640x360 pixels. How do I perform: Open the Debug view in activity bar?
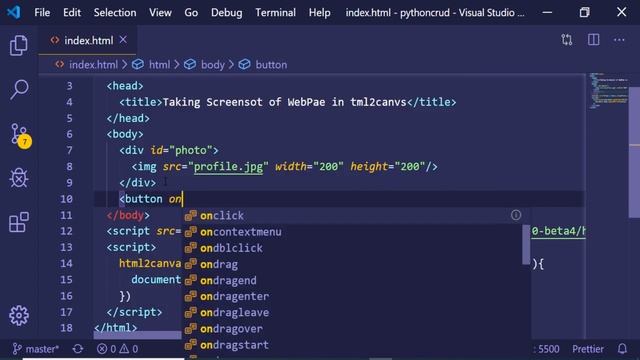[19, 178]
